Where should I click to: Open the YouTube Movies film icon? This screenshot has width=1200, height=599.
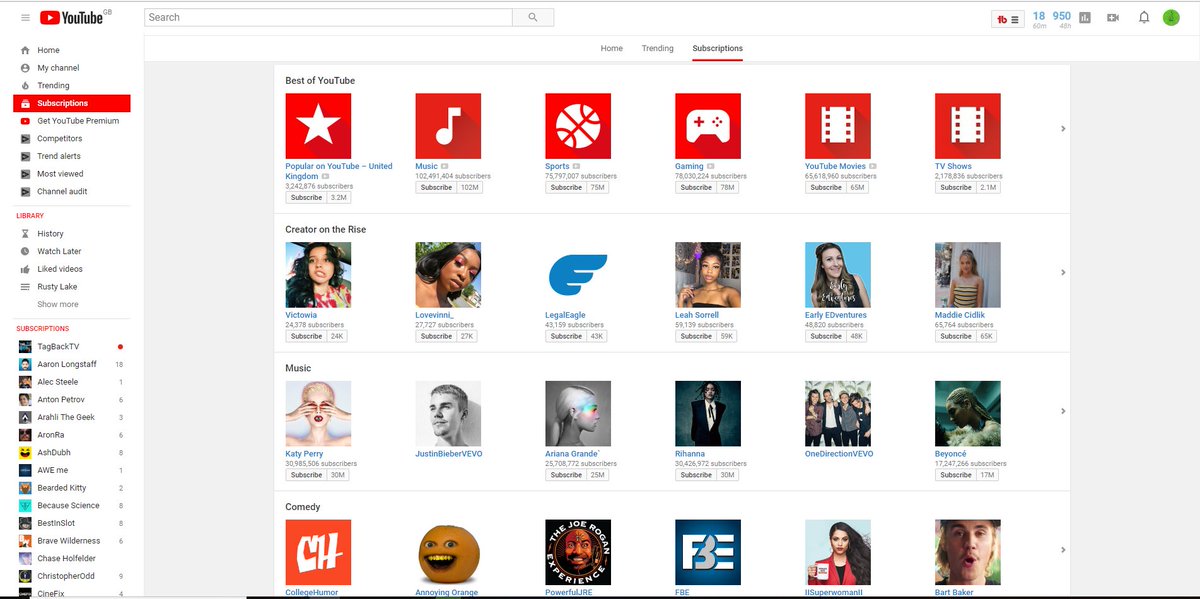(x=838, y=126)
